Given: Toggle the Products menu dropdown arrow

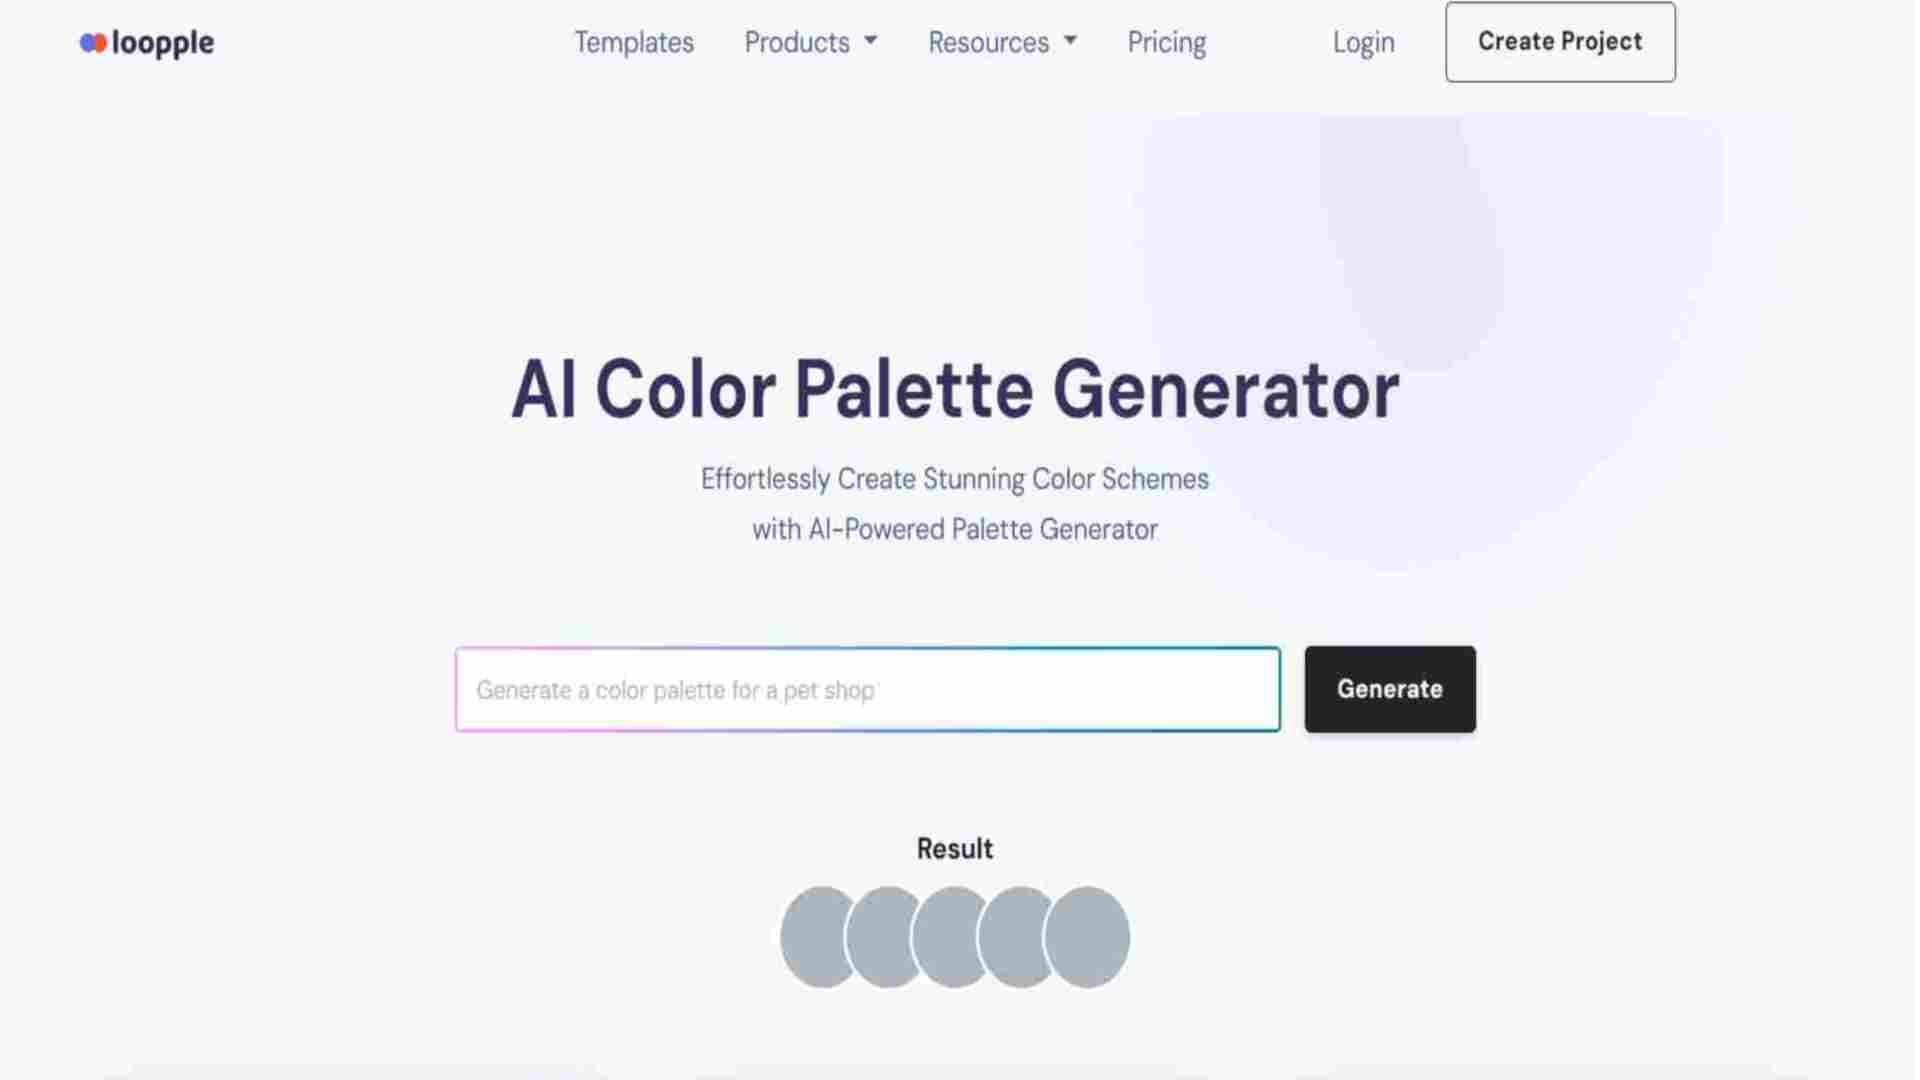Looking at the screenshot, I should pyautogui.click(x=870, y=42).
